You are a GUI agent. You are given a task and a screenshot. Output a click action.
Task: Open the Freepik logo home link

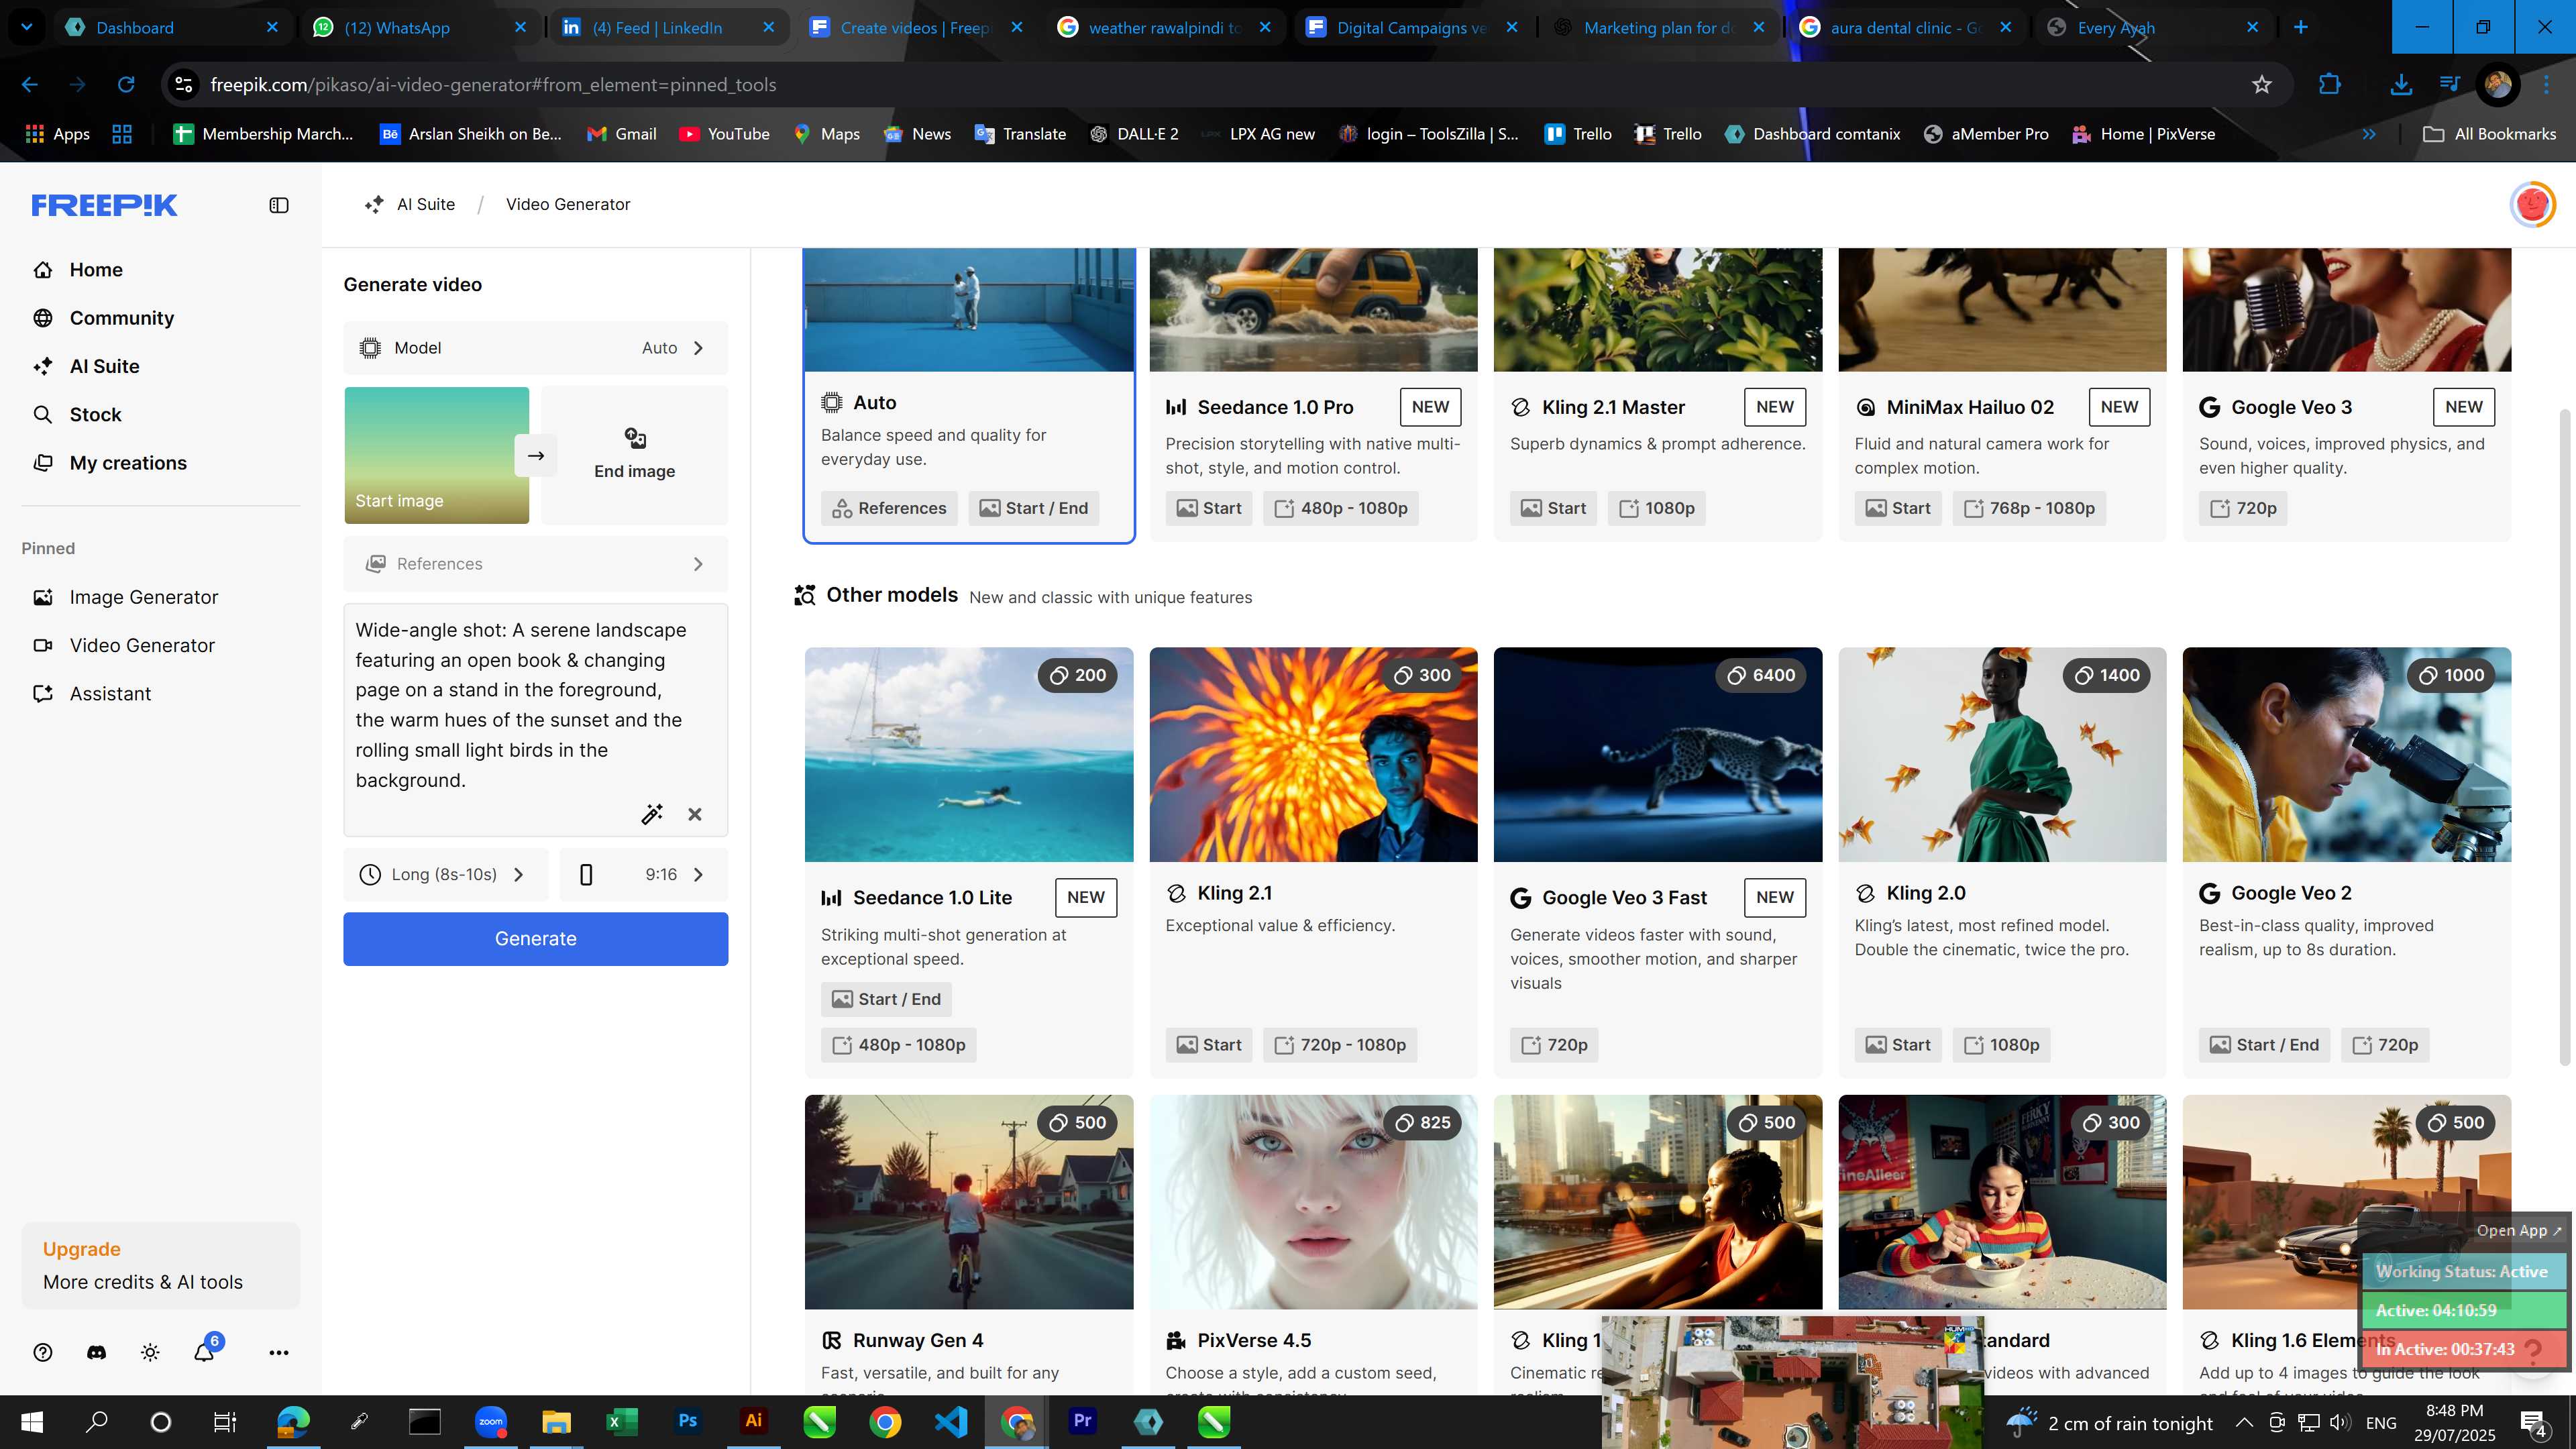(104, 205)
